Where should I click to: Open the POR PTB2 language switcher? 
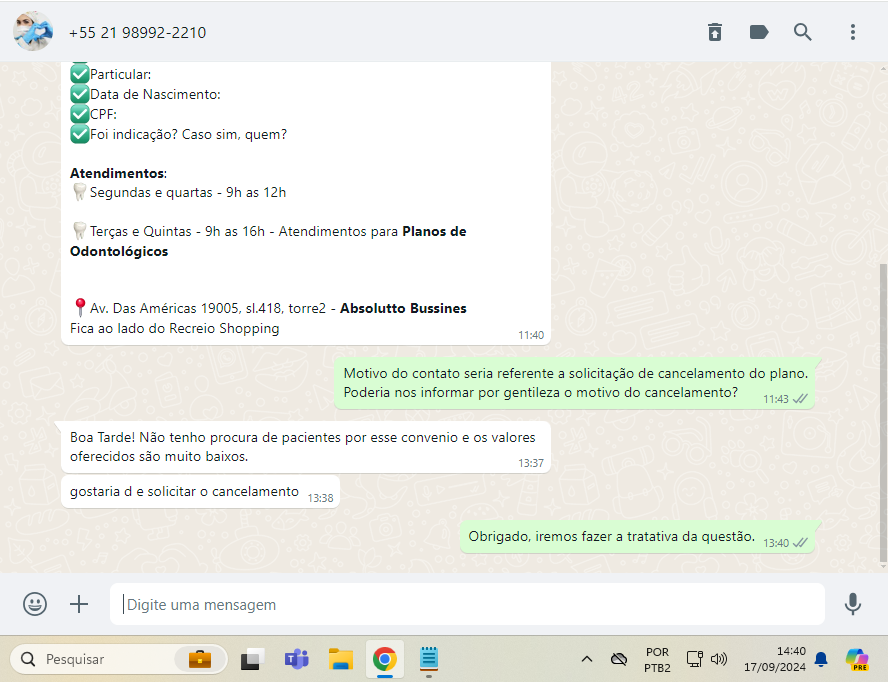point(657,659)
